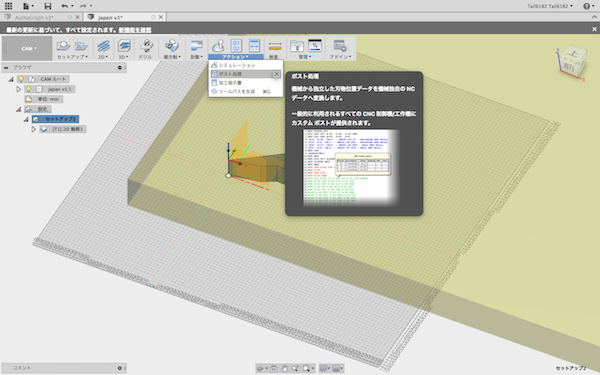The width and height of the screenshot is (600, 375).
Task: Open the アドイン dropdown menu
Action: click(x=340, y=57)
